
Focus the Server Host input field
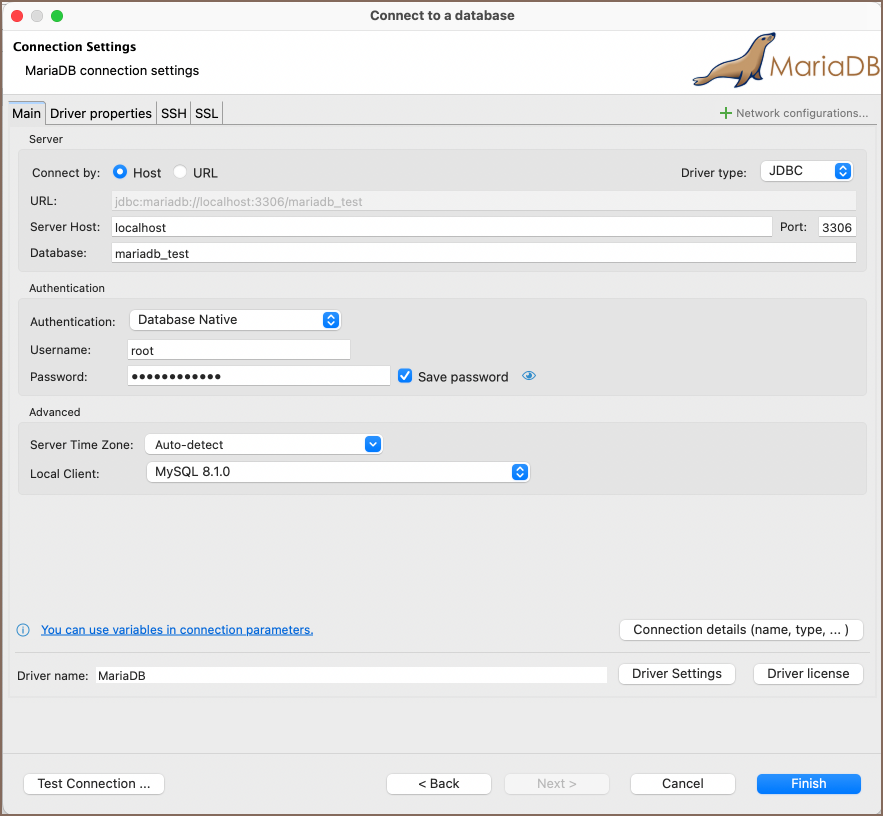coord(441,227)
